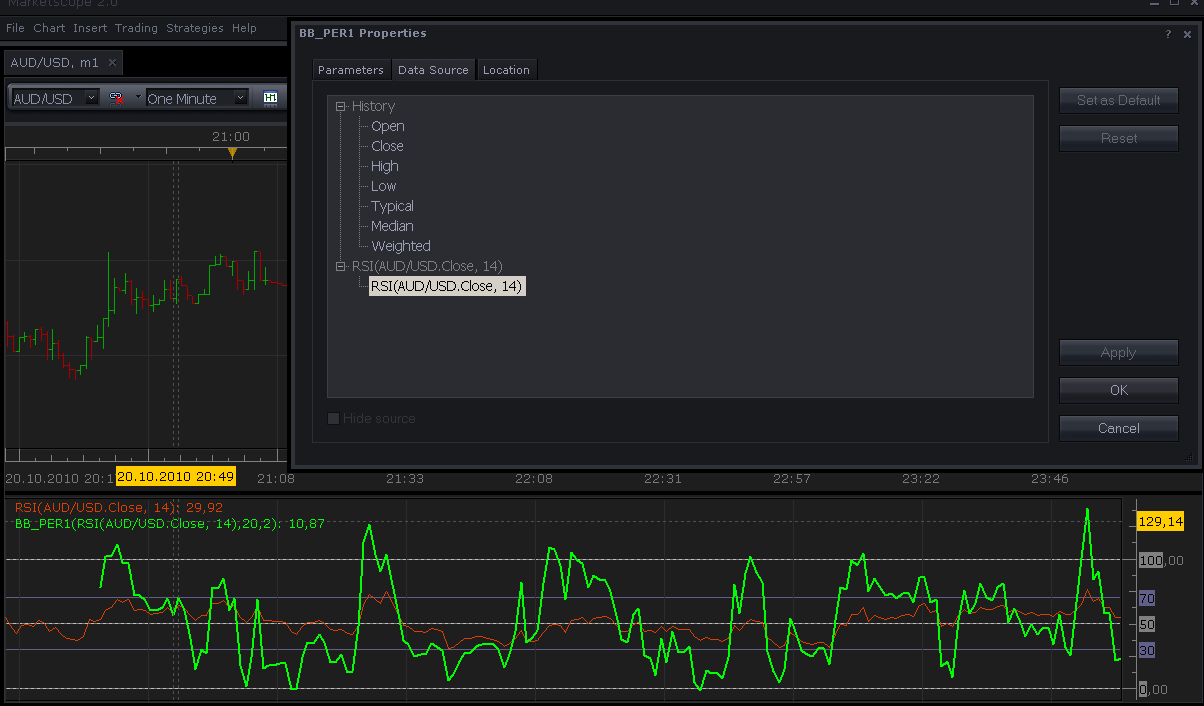
Task: Toggle the Hide source checkbox
Action: coord(334,418)
